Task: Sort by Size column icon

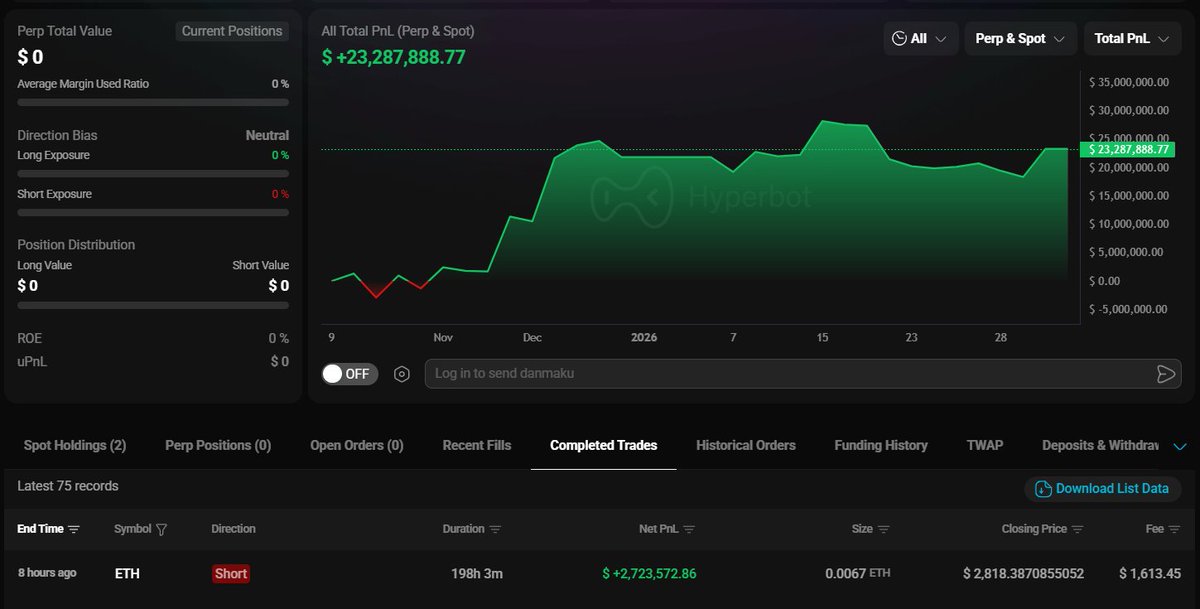Action: tap(884, 529)
